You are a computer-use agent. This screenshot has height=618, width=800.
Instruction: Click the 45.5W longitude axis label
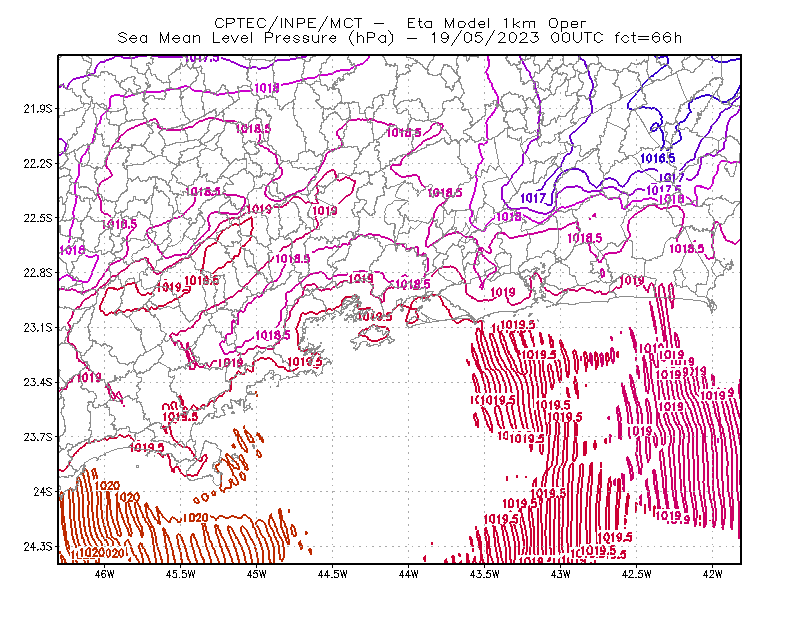pos(181,574)
